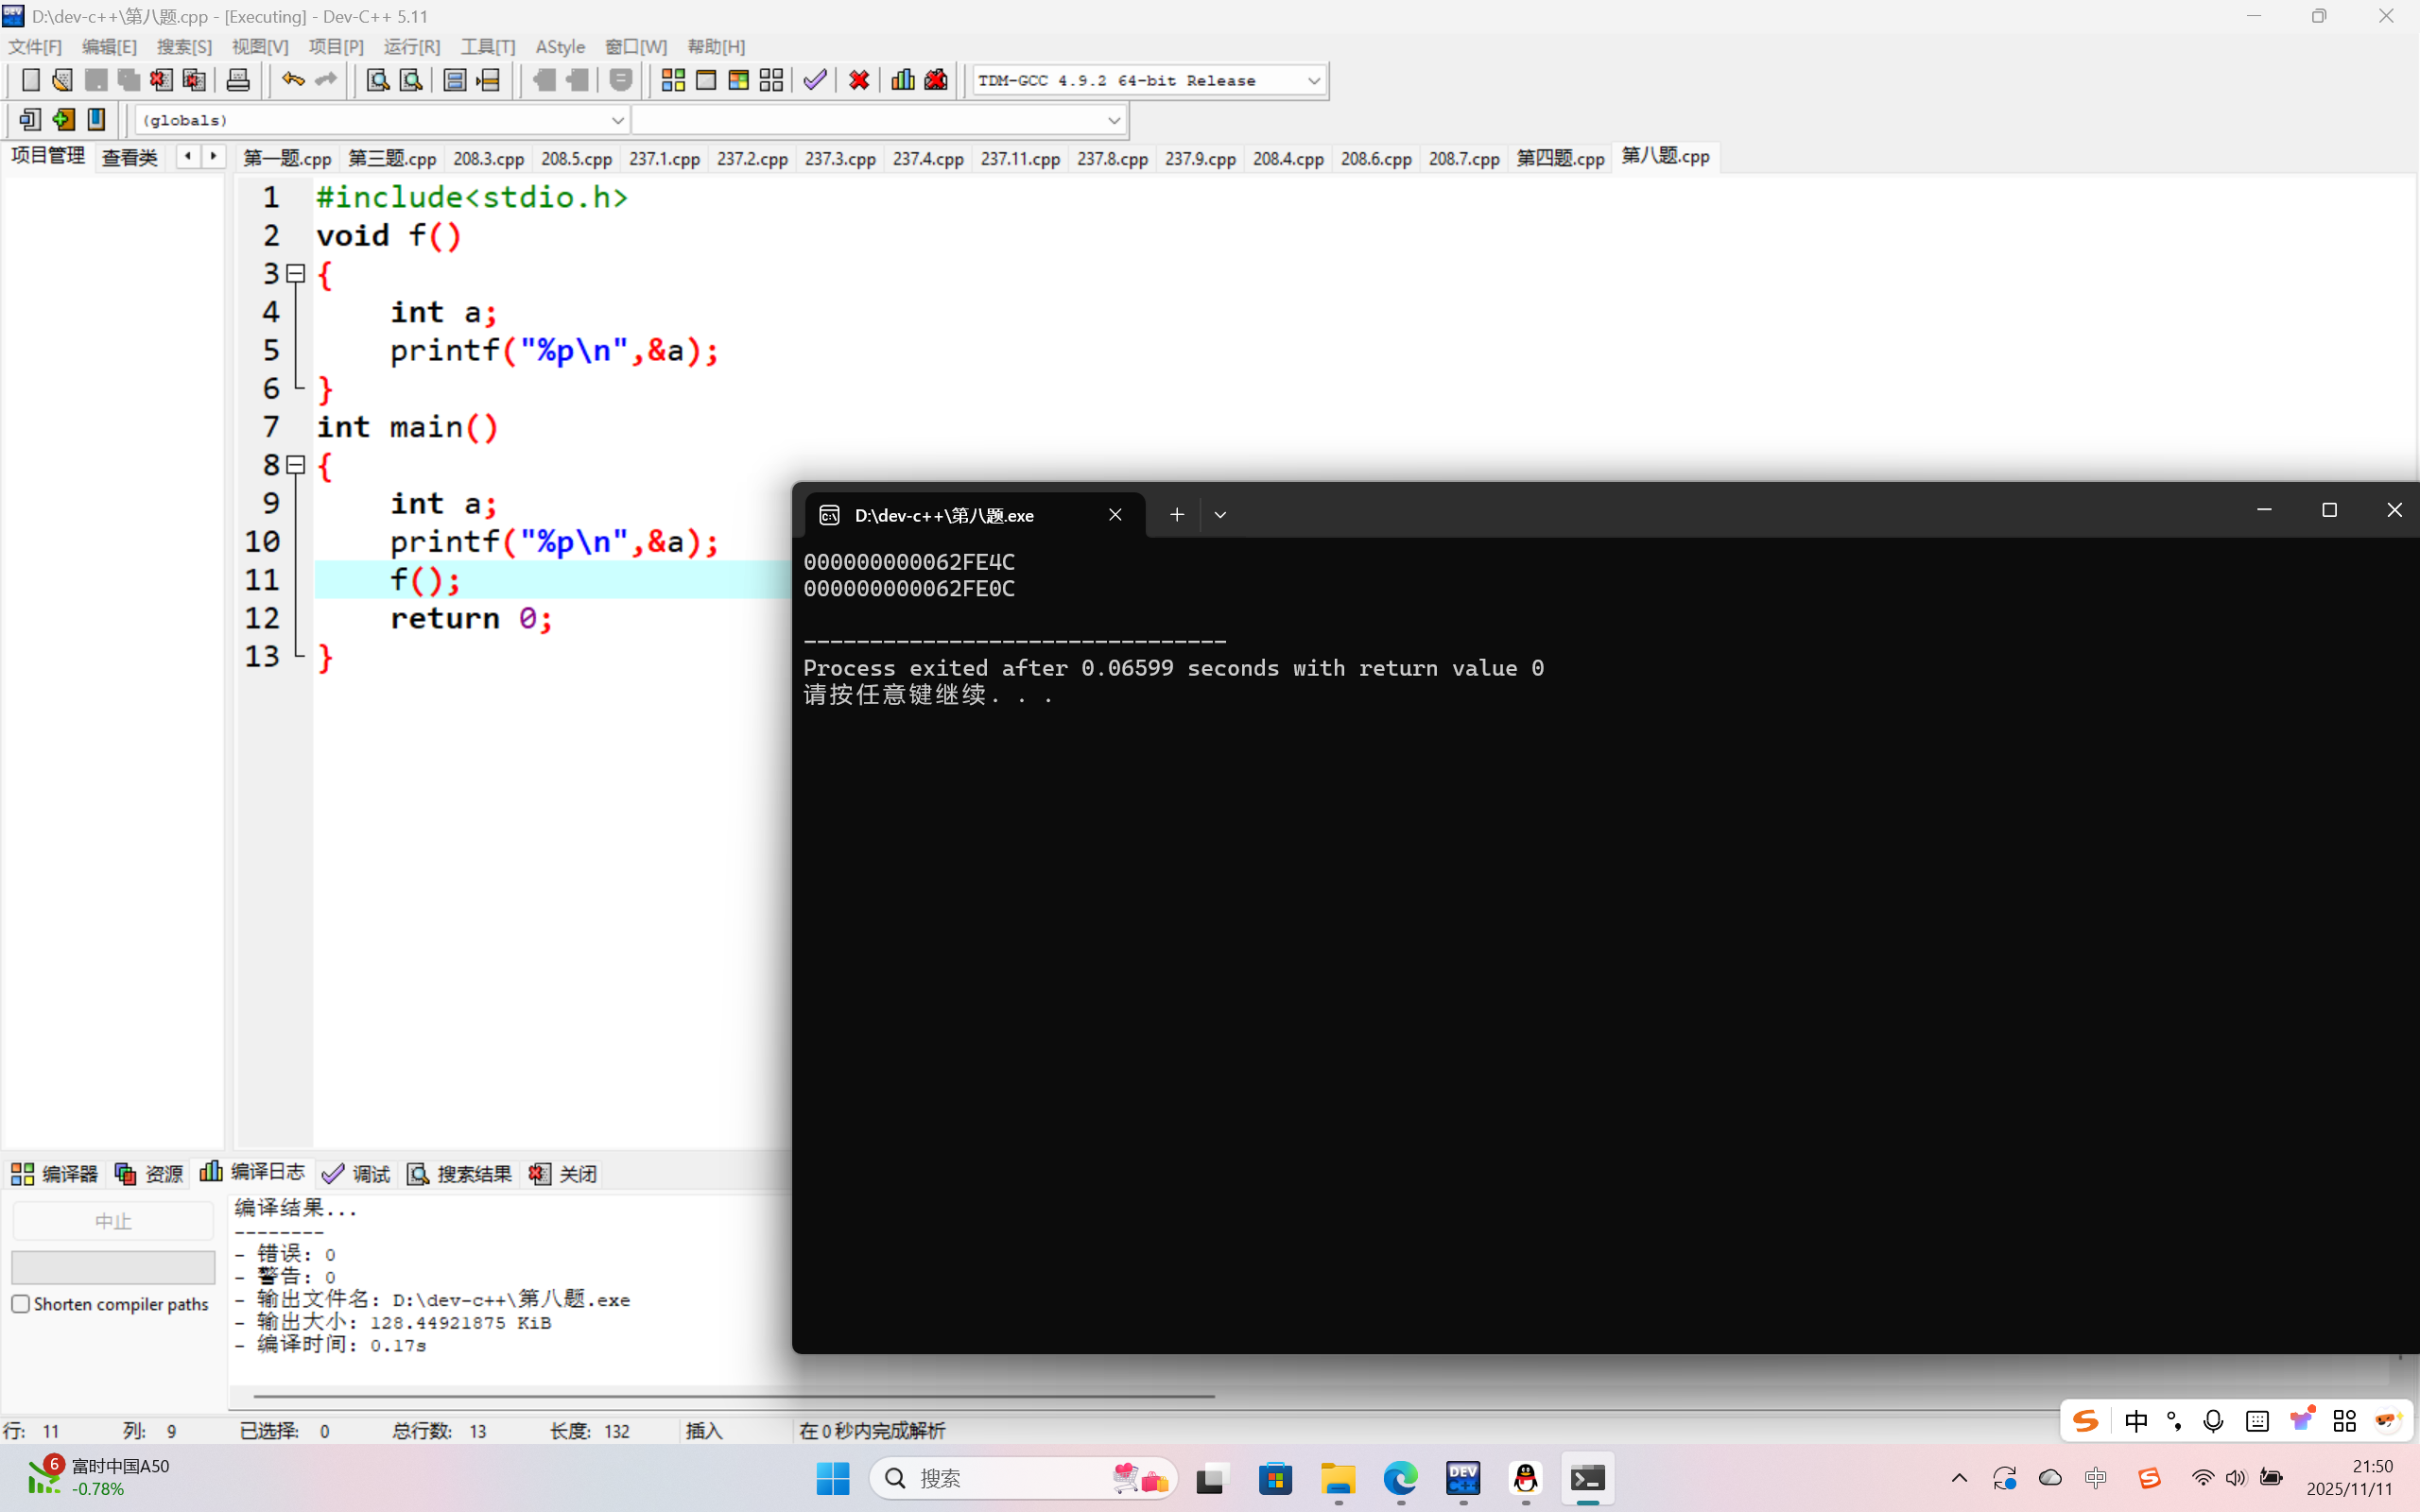Open the terminal tab dropdown chevron
This screenshot has width=2420, height=1512.
coord(1220,515)
